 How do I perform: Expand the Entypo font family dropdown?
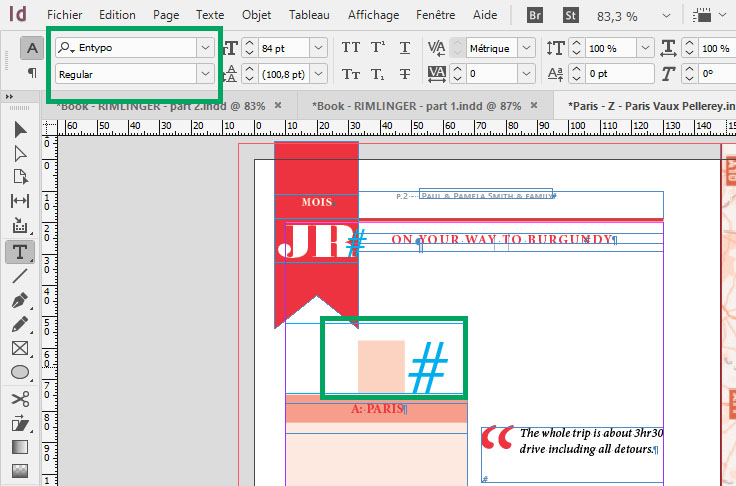coord(205,48)
